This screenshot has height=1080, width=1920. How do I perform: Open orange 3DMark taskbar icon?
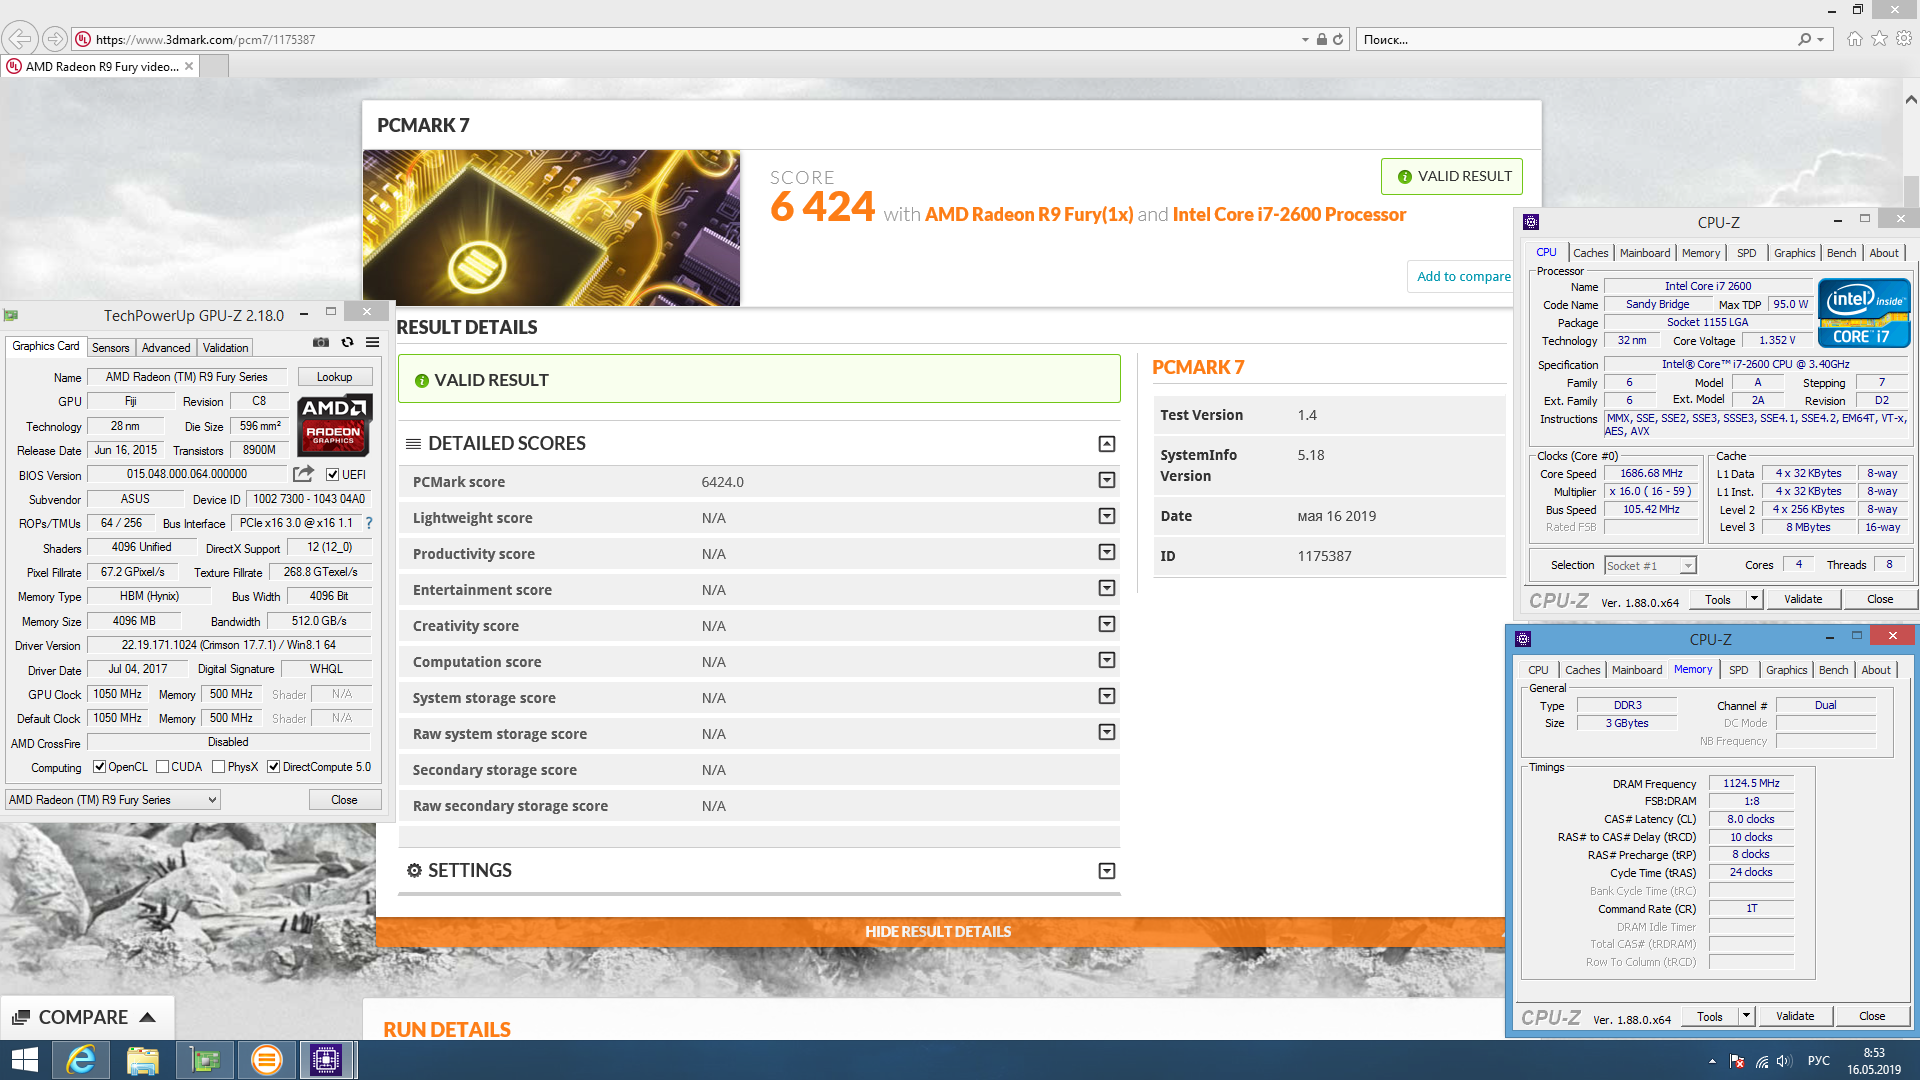tap(266, 1060)
